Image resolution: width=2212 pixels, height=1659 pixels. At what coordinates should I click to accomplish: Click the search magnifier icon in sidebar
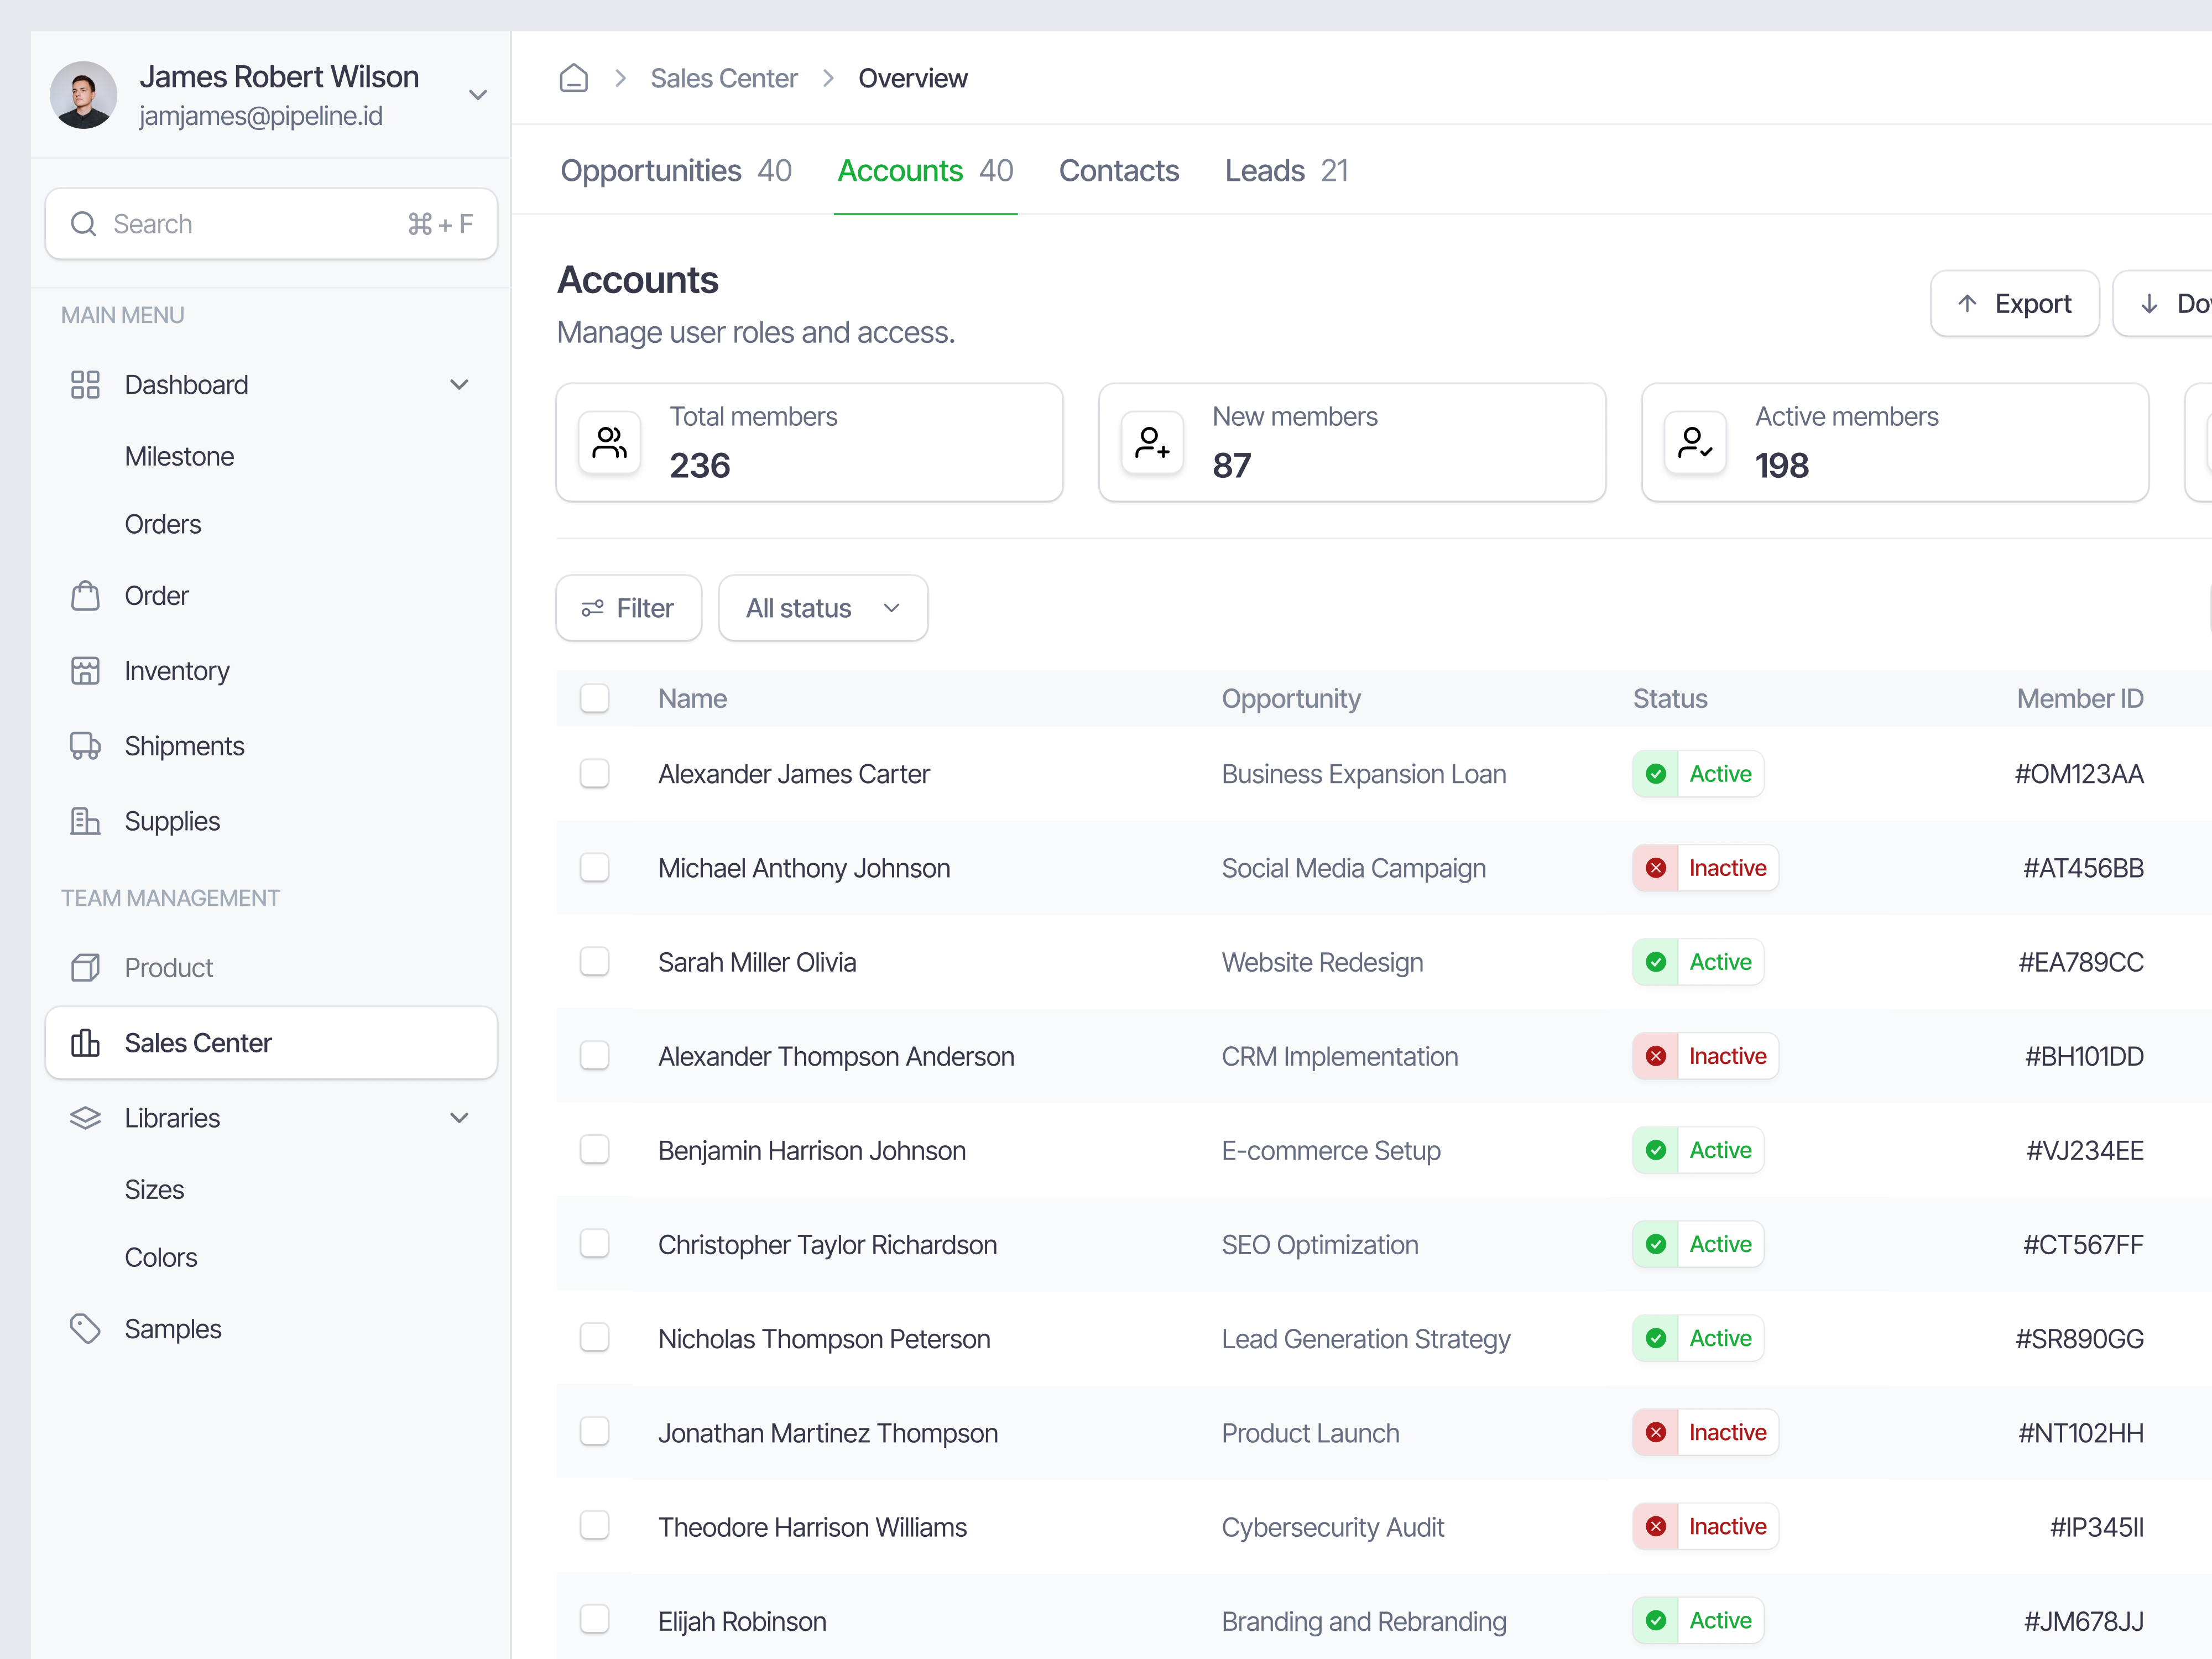click(84, 223)
